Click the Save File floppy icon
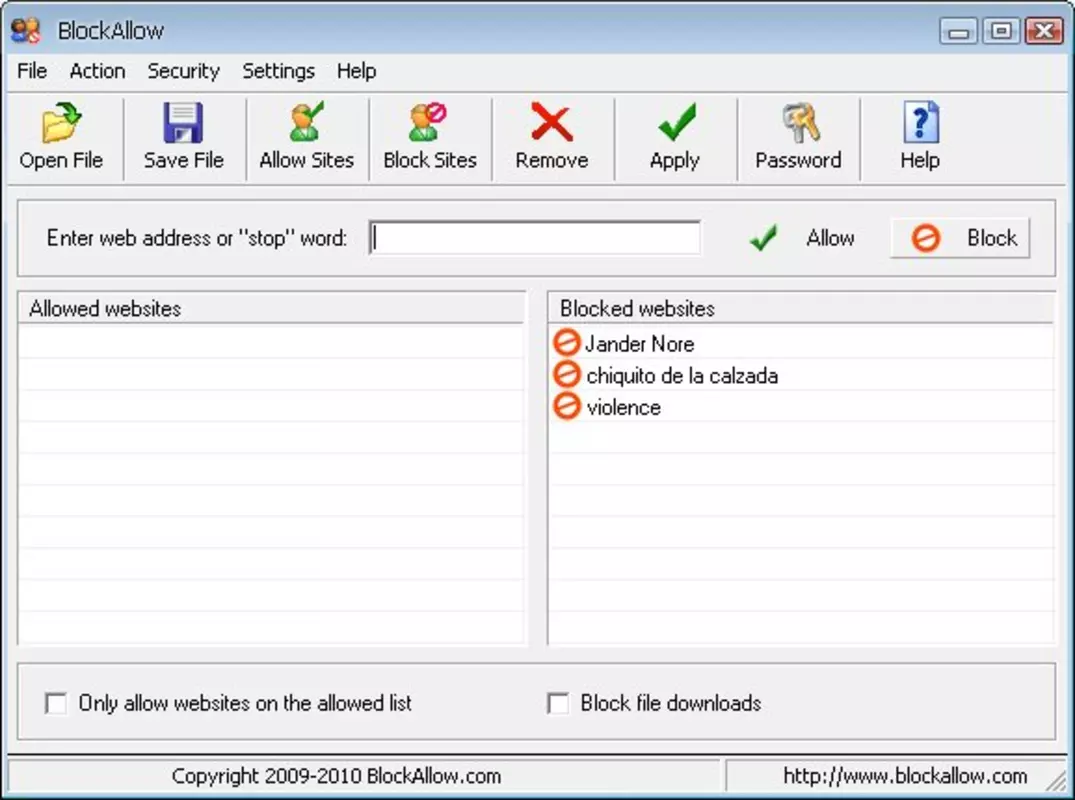Screen dimensions: 1075x800 (x=183, y=123)
